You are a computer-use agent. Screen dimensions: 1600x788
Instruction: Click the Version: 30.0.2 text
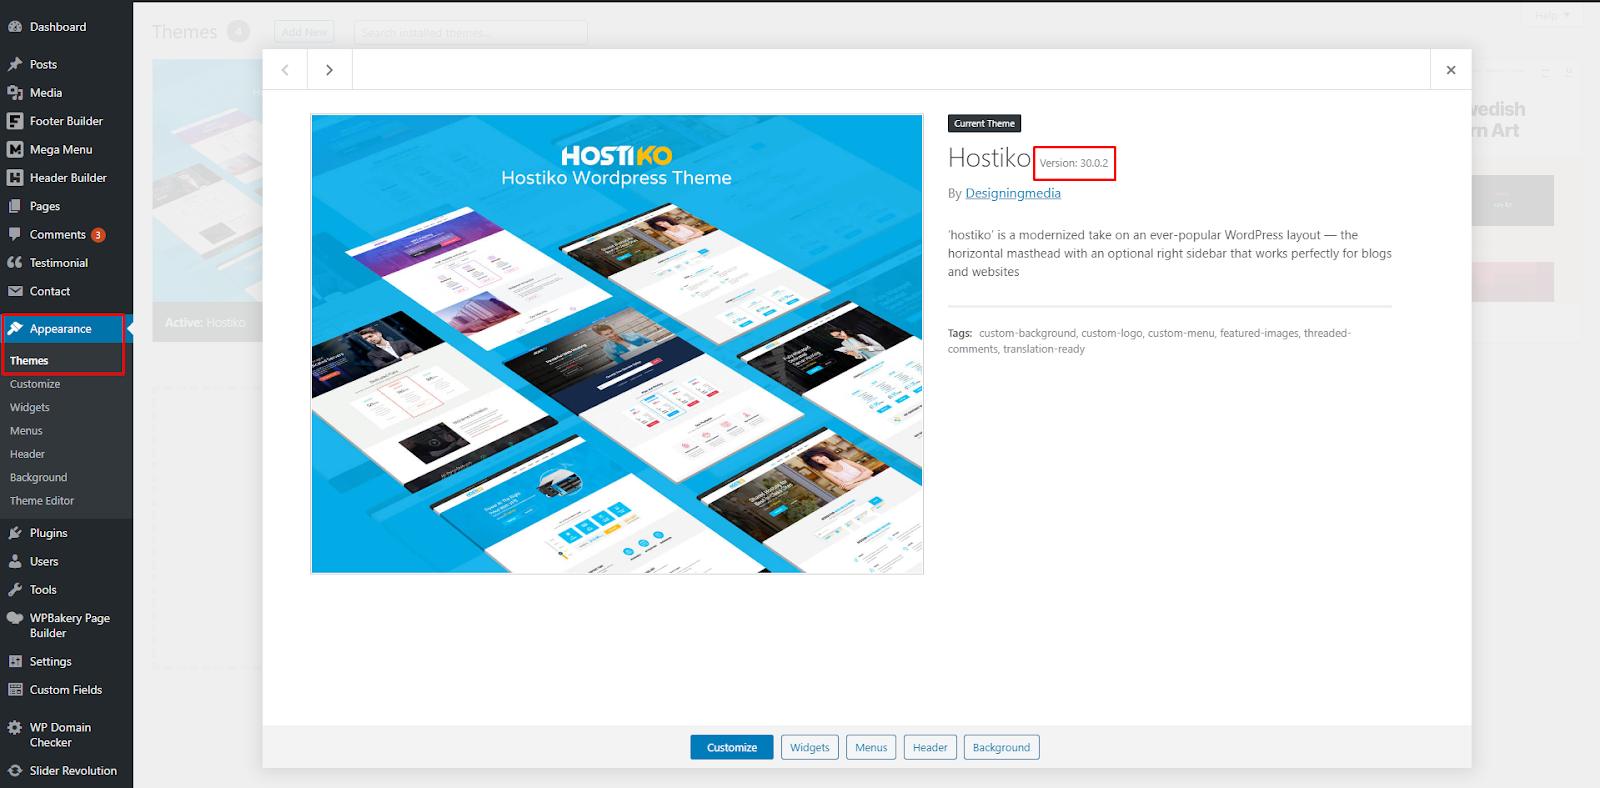coord(1074,163)
